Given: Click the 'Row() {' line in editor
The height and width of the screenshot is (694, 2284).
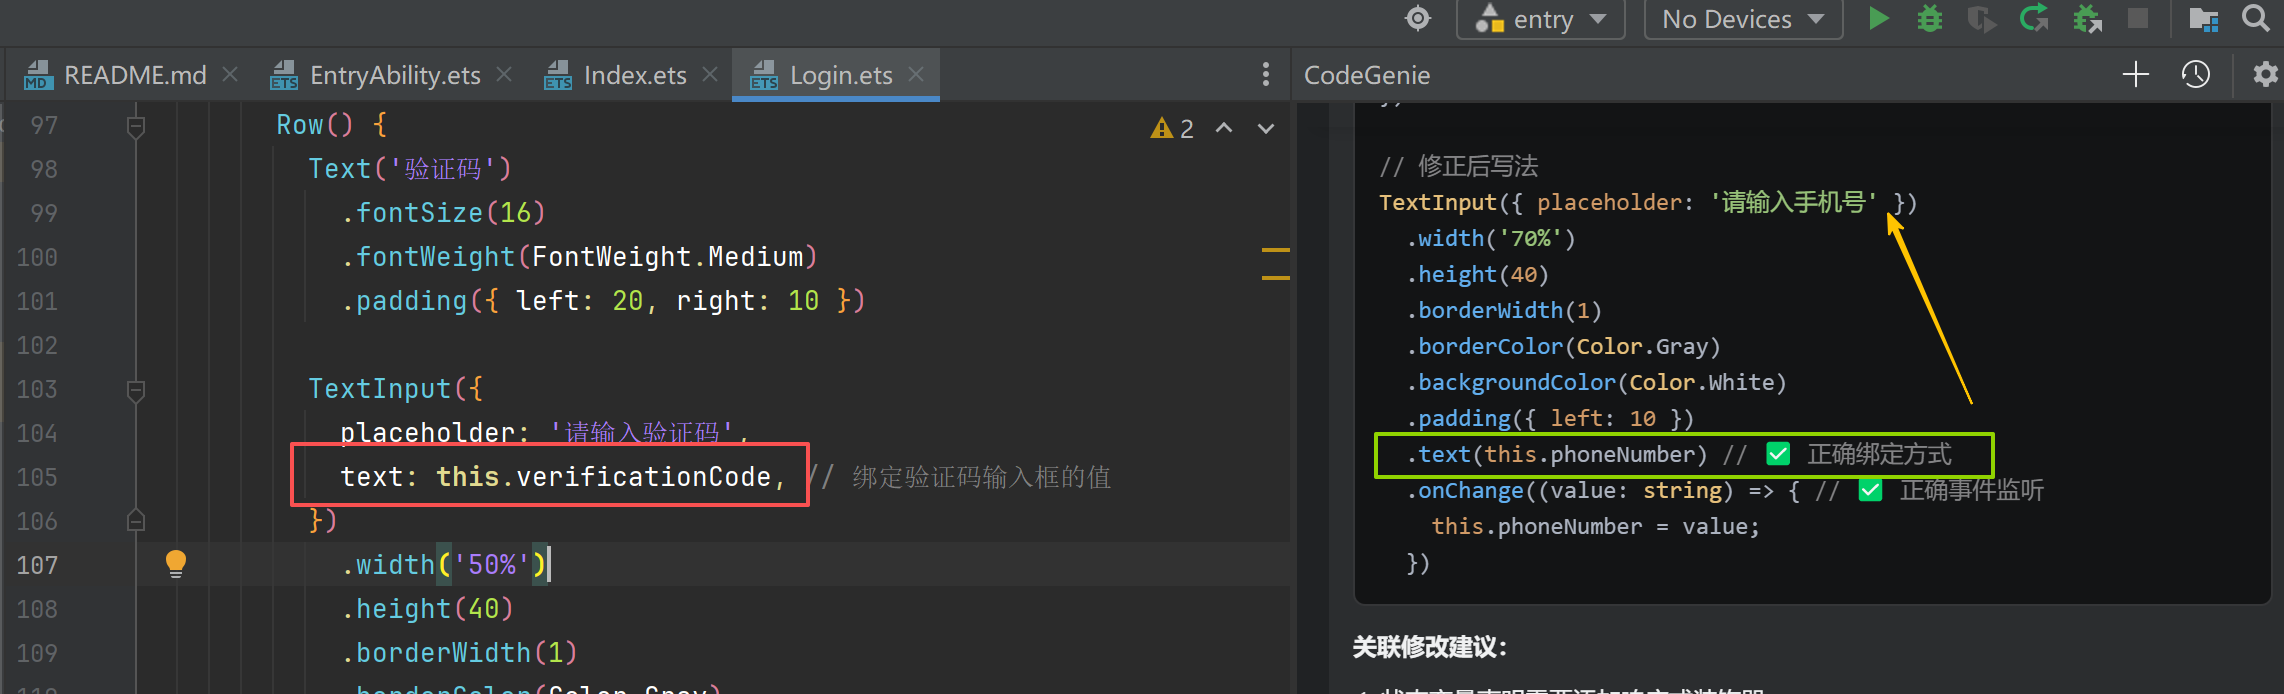Looking at the screenshot, I should tap(331, 125).
